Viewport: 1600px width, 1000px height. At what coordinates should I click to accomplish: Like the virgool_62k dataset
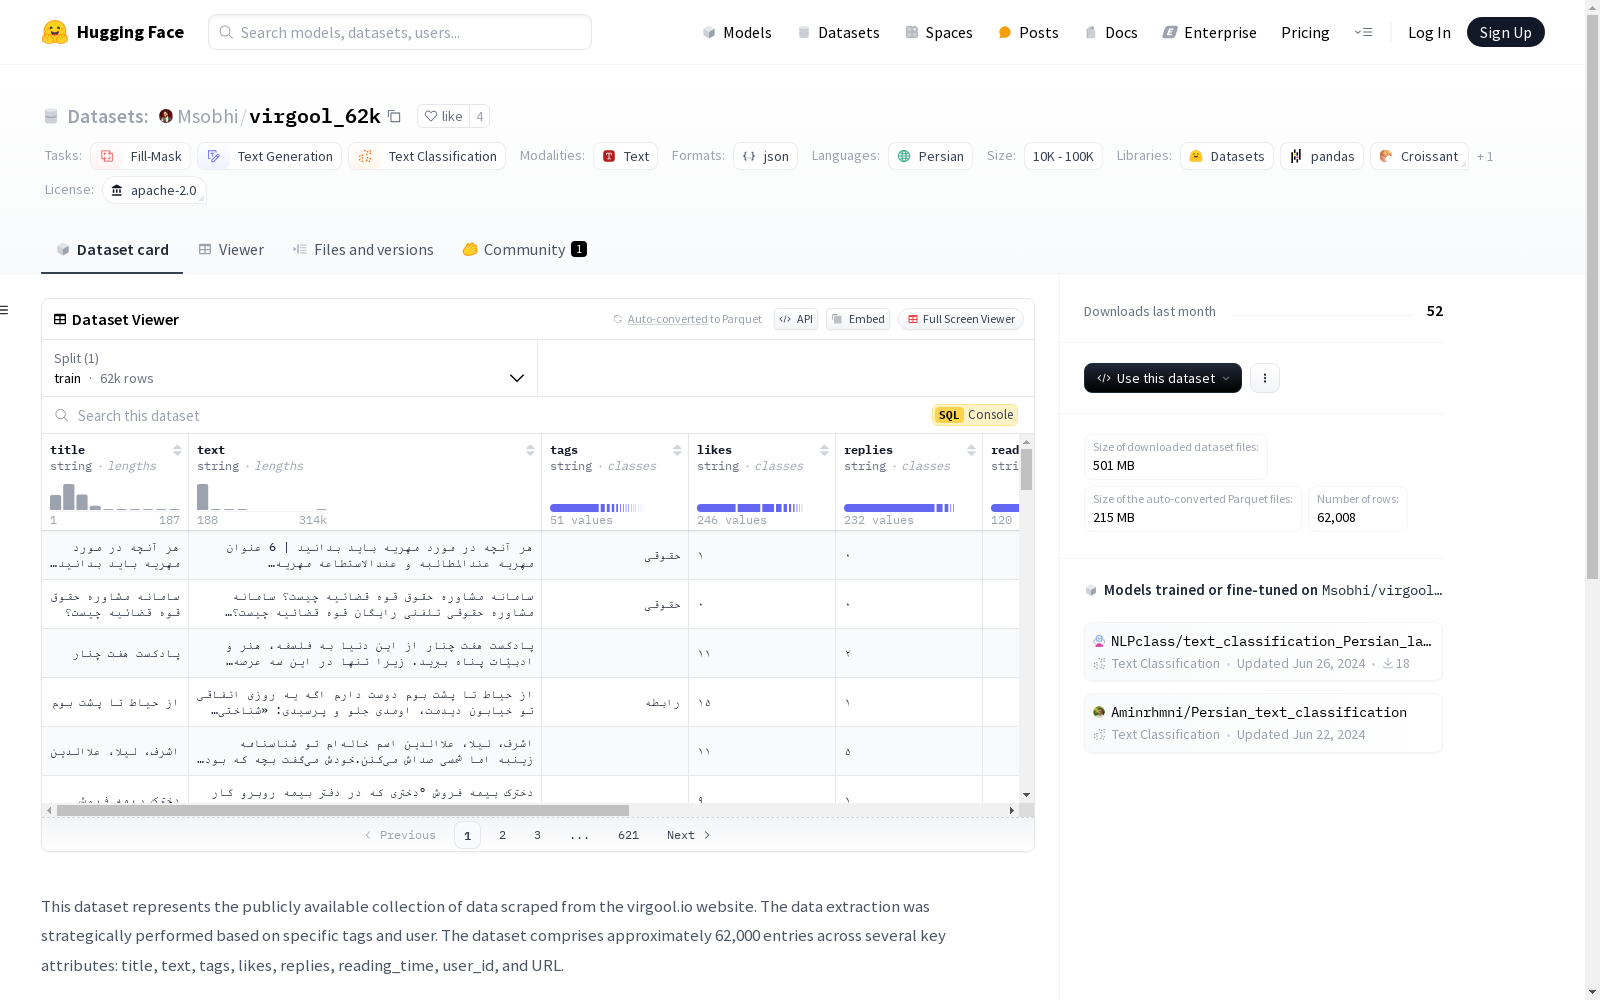click(443, 116)
